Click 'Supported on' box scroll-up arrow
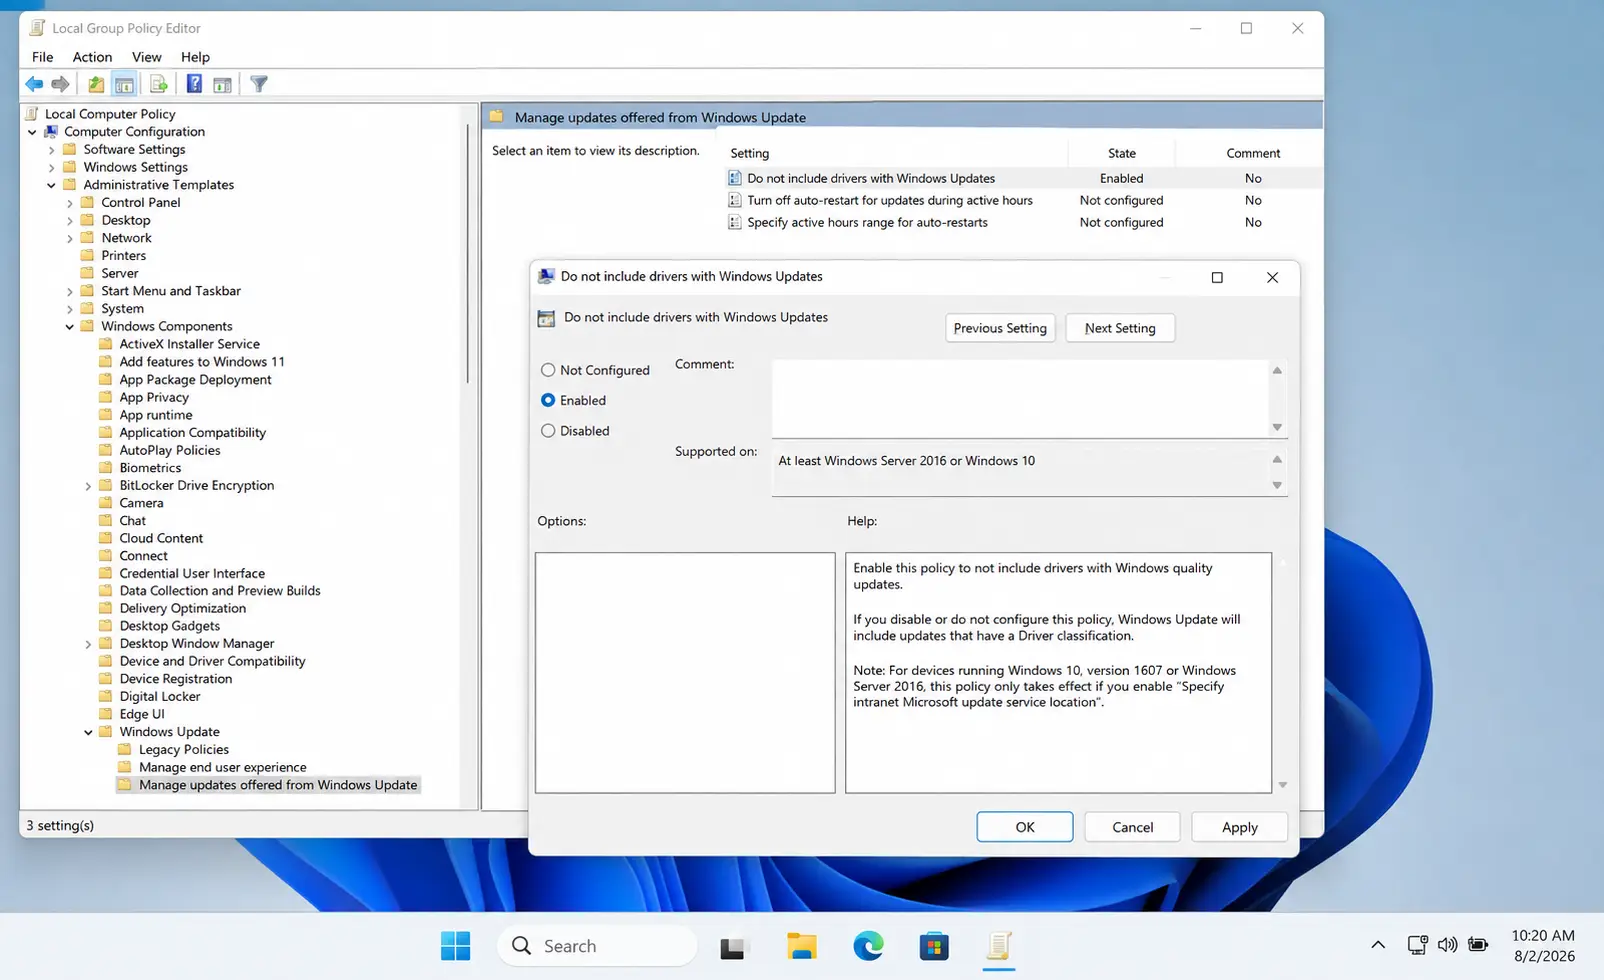Image resolution: width=1604 pixels, height=980 pixels. point(1277,459)
